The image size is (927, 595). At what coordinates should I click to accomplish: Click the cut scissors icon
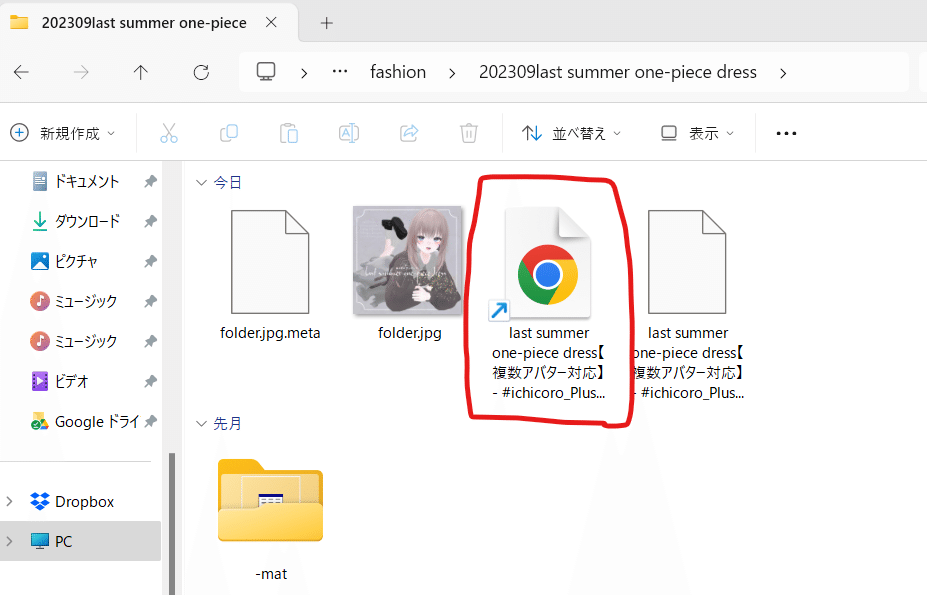coord(169,133)
